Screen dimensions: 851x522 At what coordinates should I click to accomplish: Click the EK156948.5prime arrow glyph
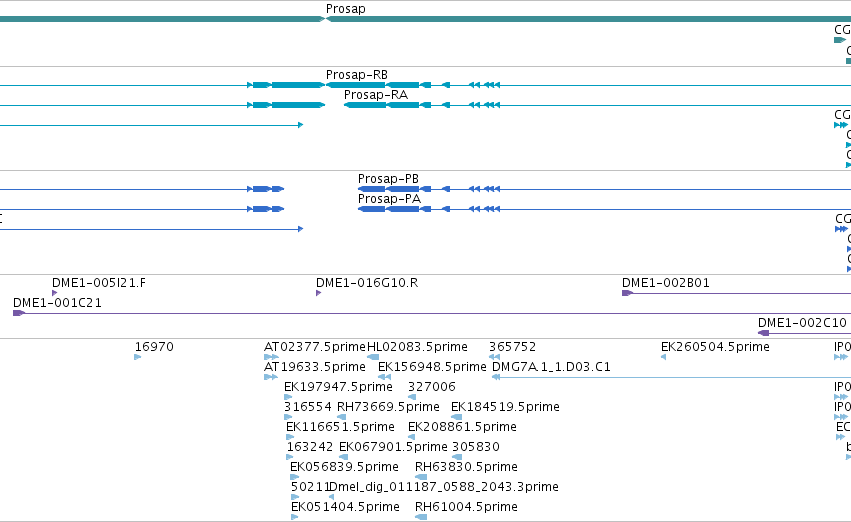[384, 377]
